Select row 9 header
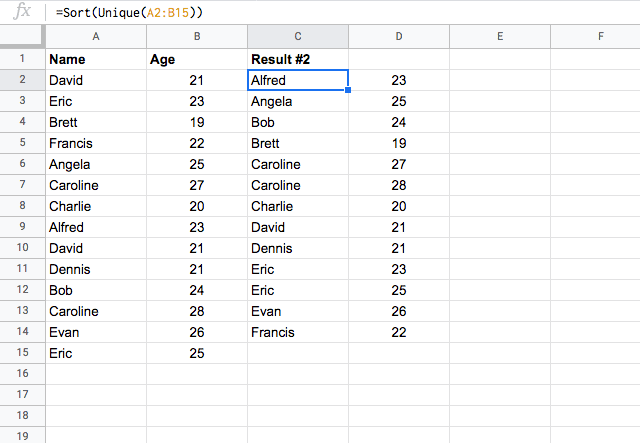The image size is (640, 443). (22, 227)
